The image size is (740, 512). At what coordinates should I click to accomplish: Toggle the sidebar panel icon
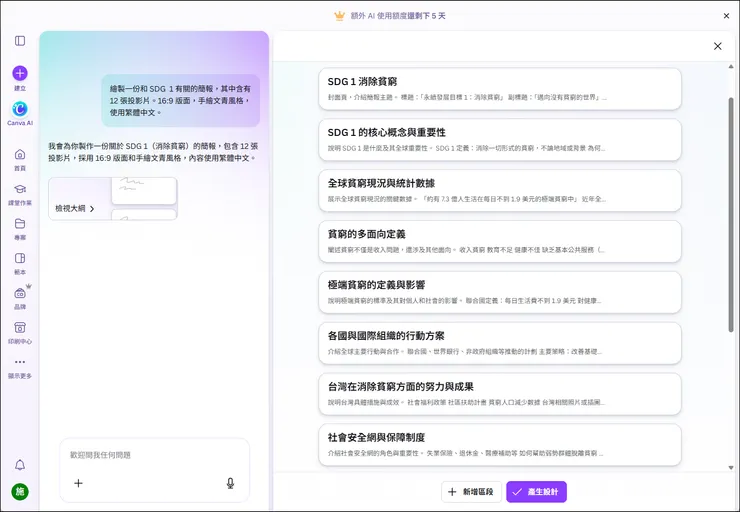20,41
